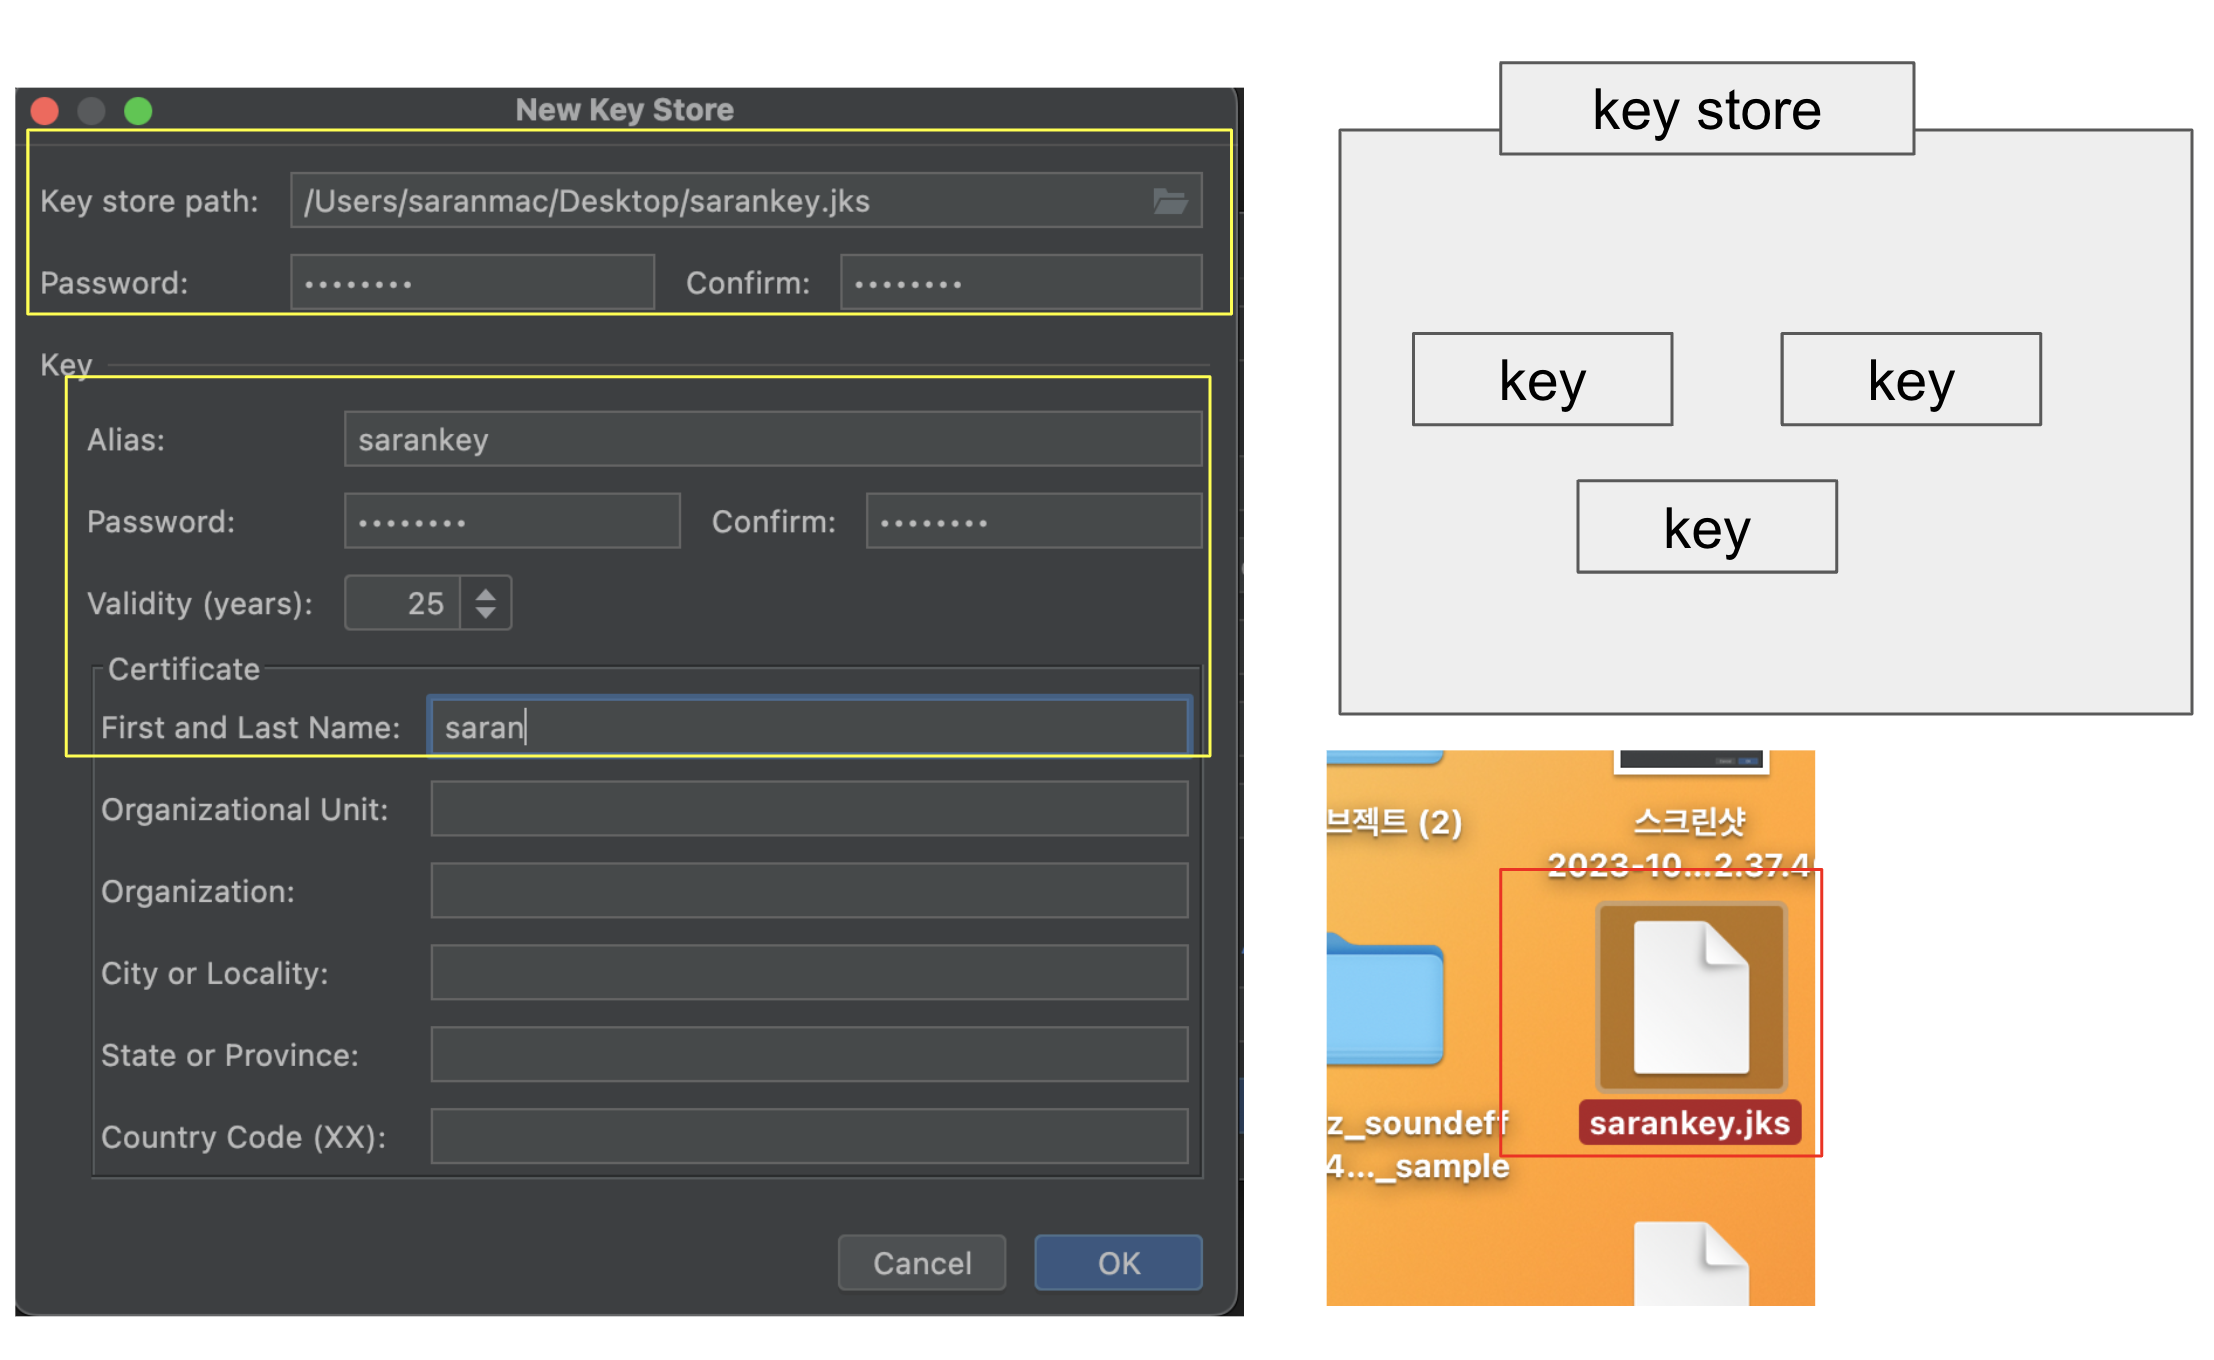The width and height of the screenshot is (2214, 1360).
Task: Click the Organization input field
Action: [x=808, y=891]
